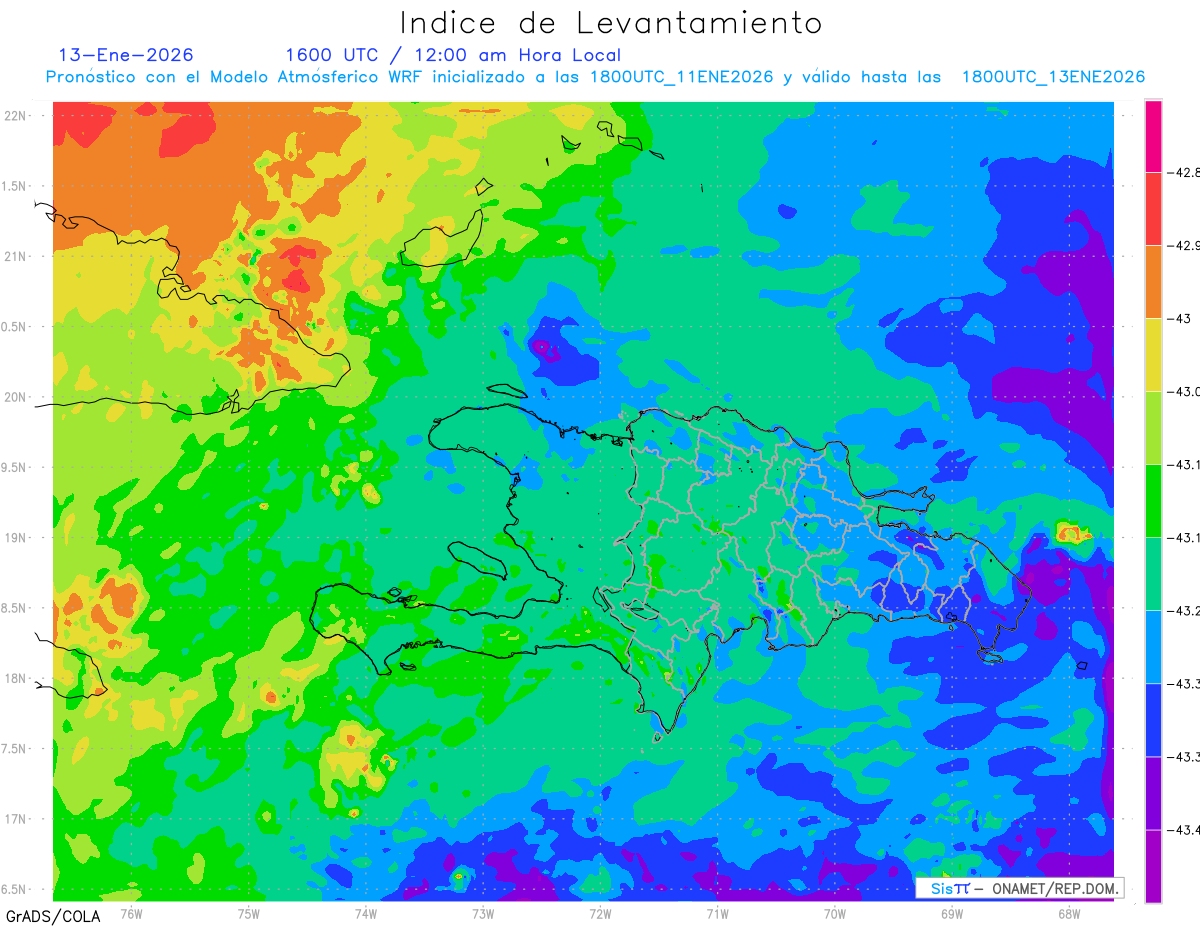Viewport: 1200px width, 927px height.
Task: Select the date text "13-Ene-2026"
Action: coord(126,55)
